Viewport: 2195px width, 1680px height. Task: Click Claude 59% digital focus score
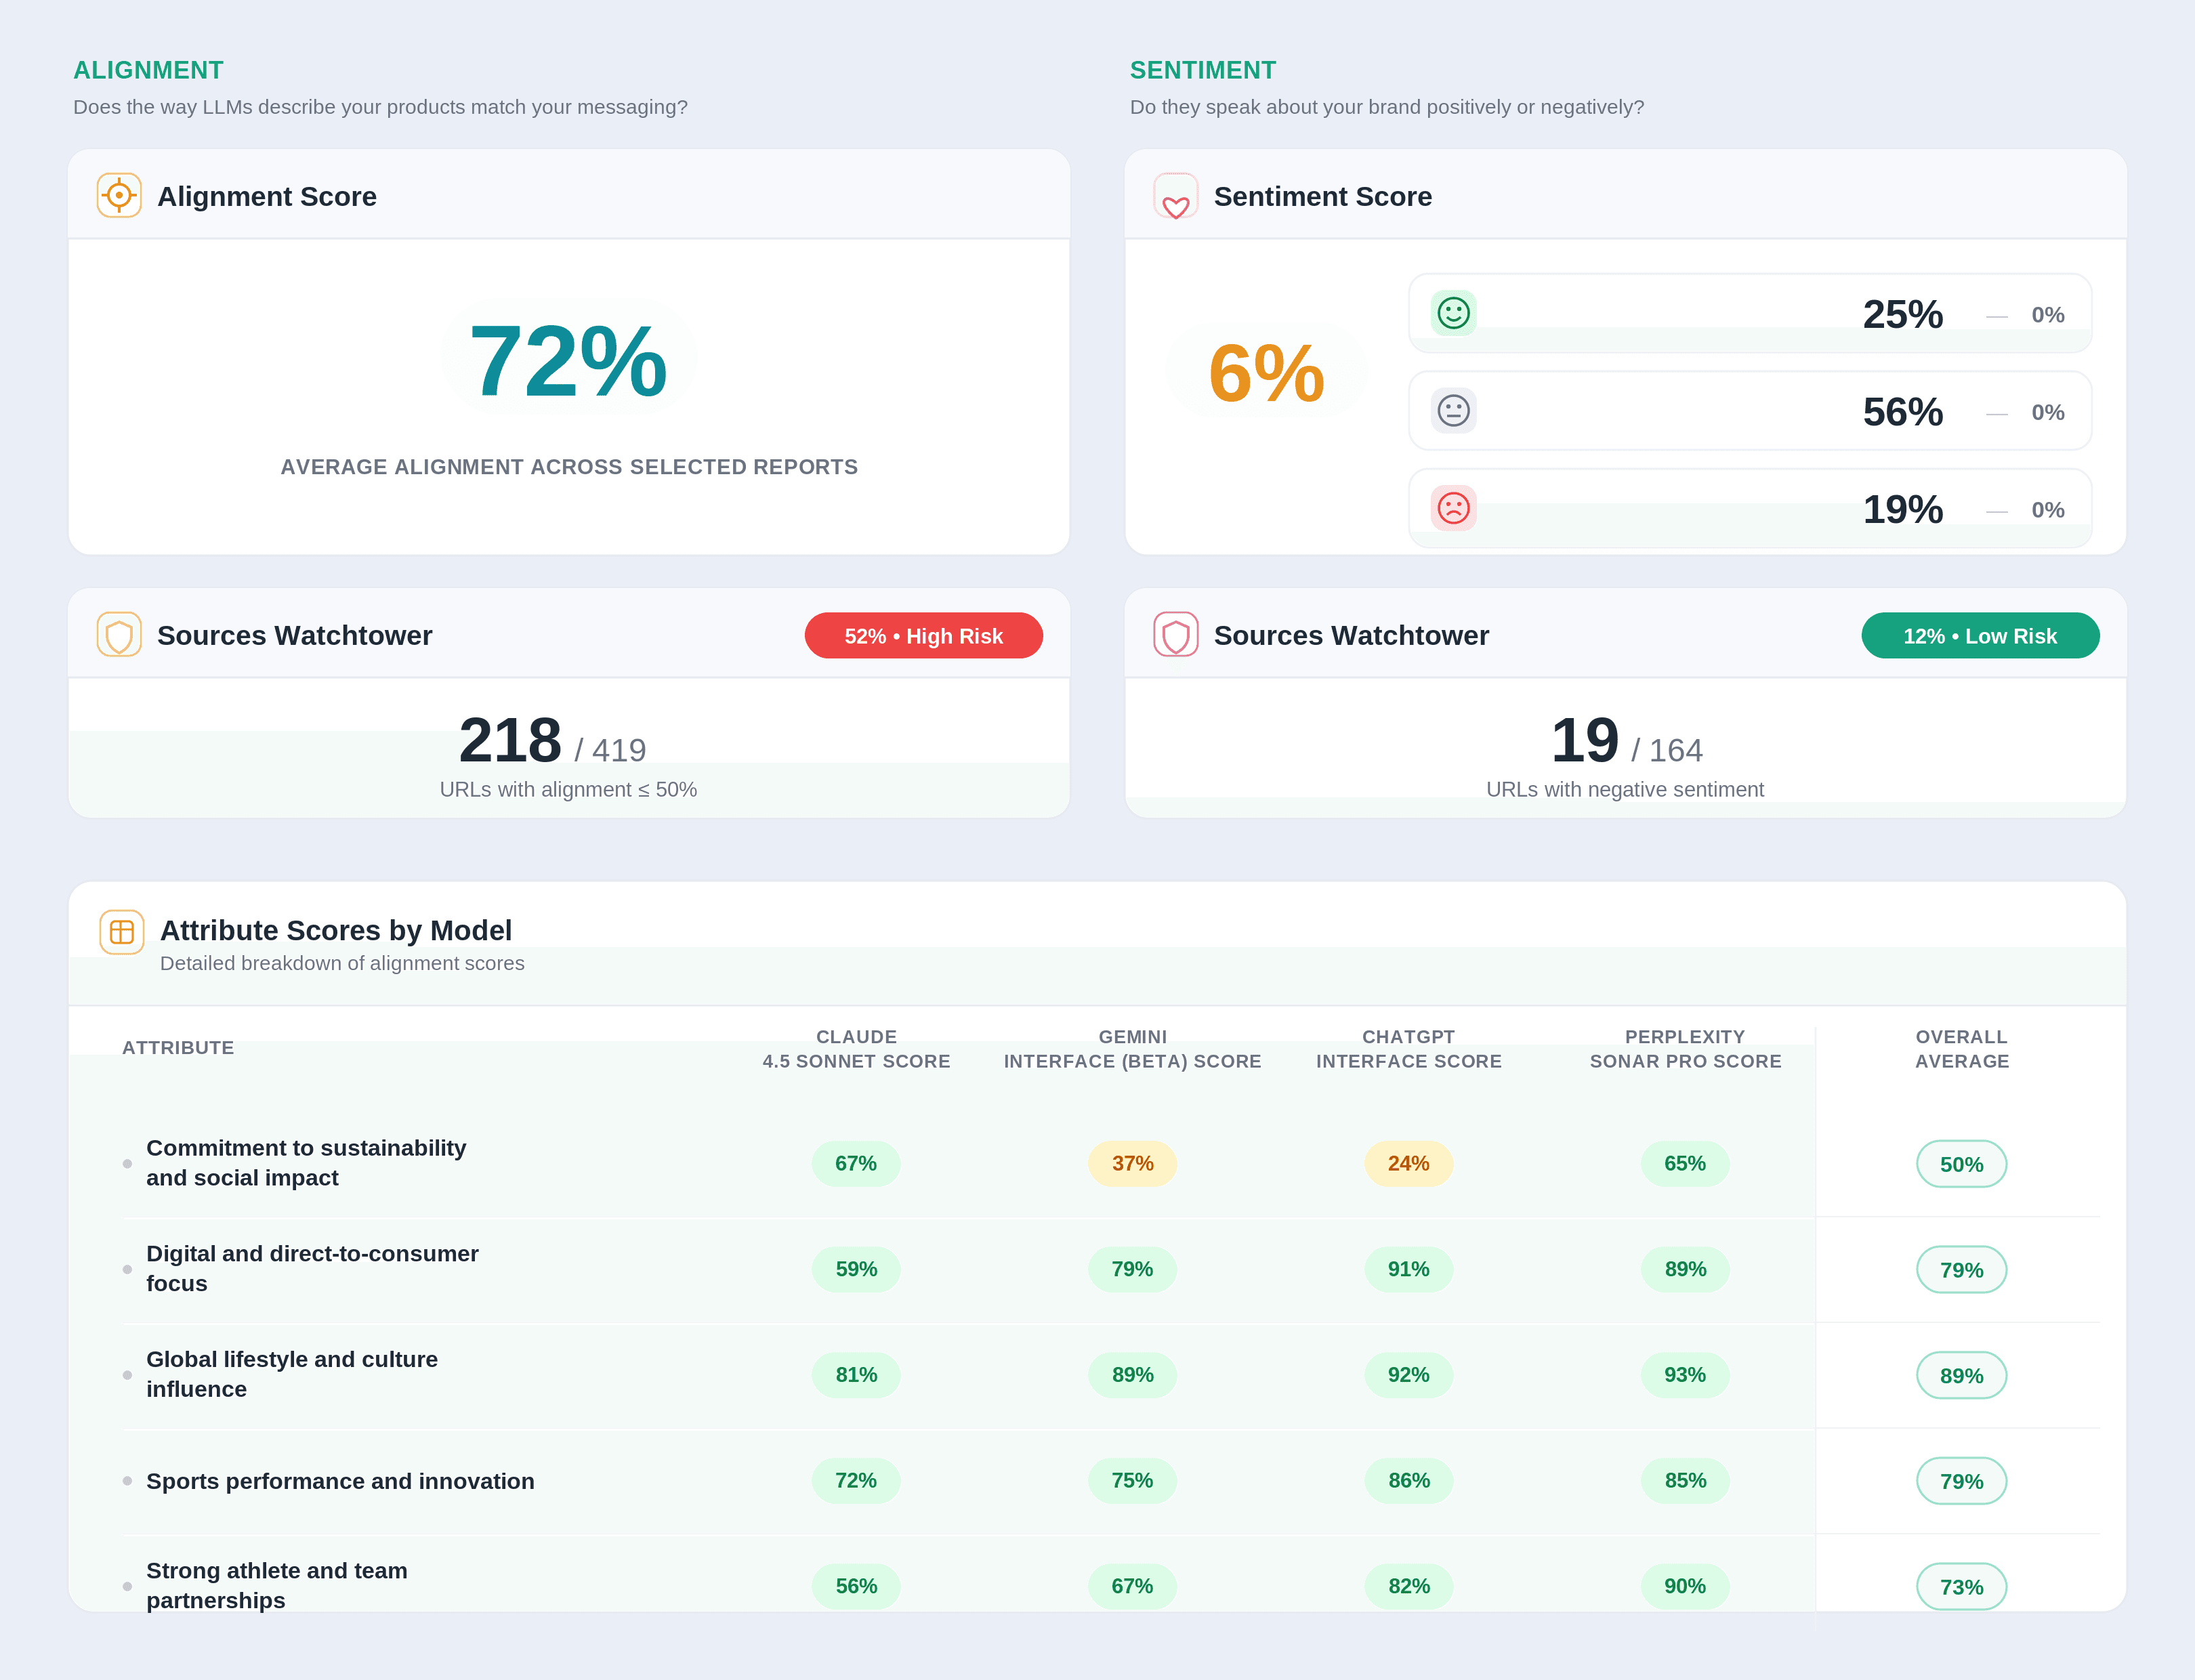856,1269
